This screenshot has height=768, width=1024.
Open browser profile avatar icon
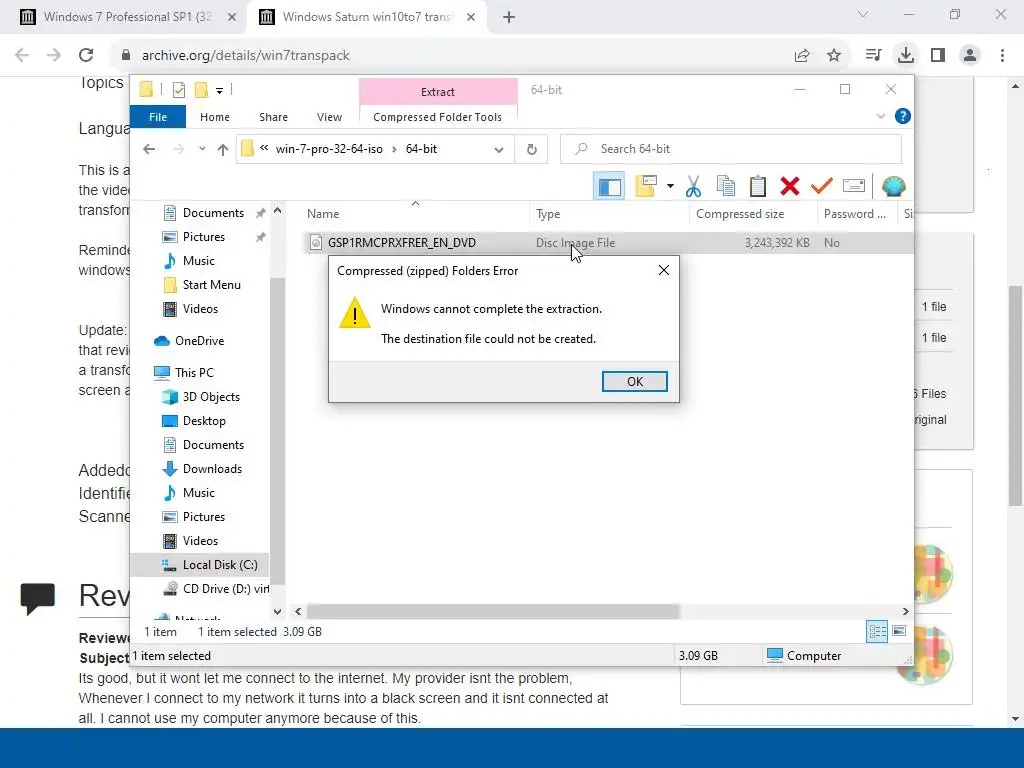[970, 56]
